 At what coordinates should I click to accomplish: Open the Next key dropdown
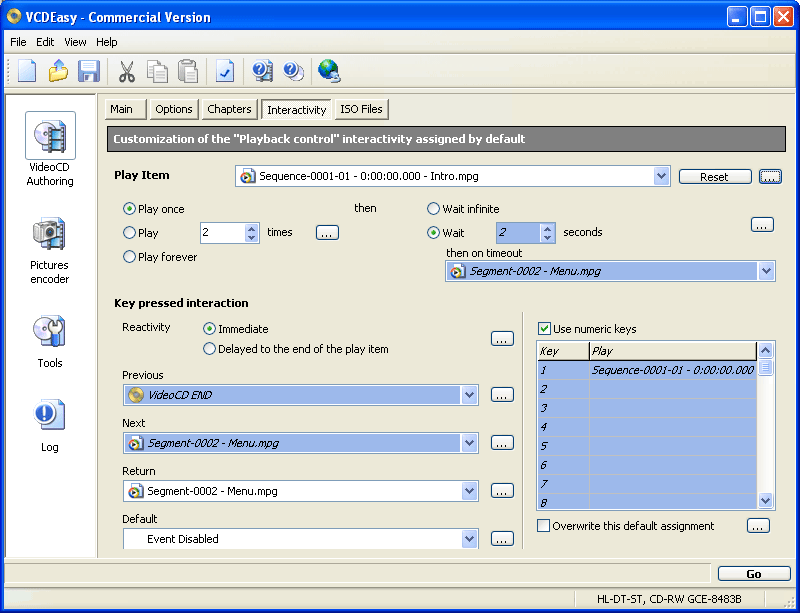469,443
